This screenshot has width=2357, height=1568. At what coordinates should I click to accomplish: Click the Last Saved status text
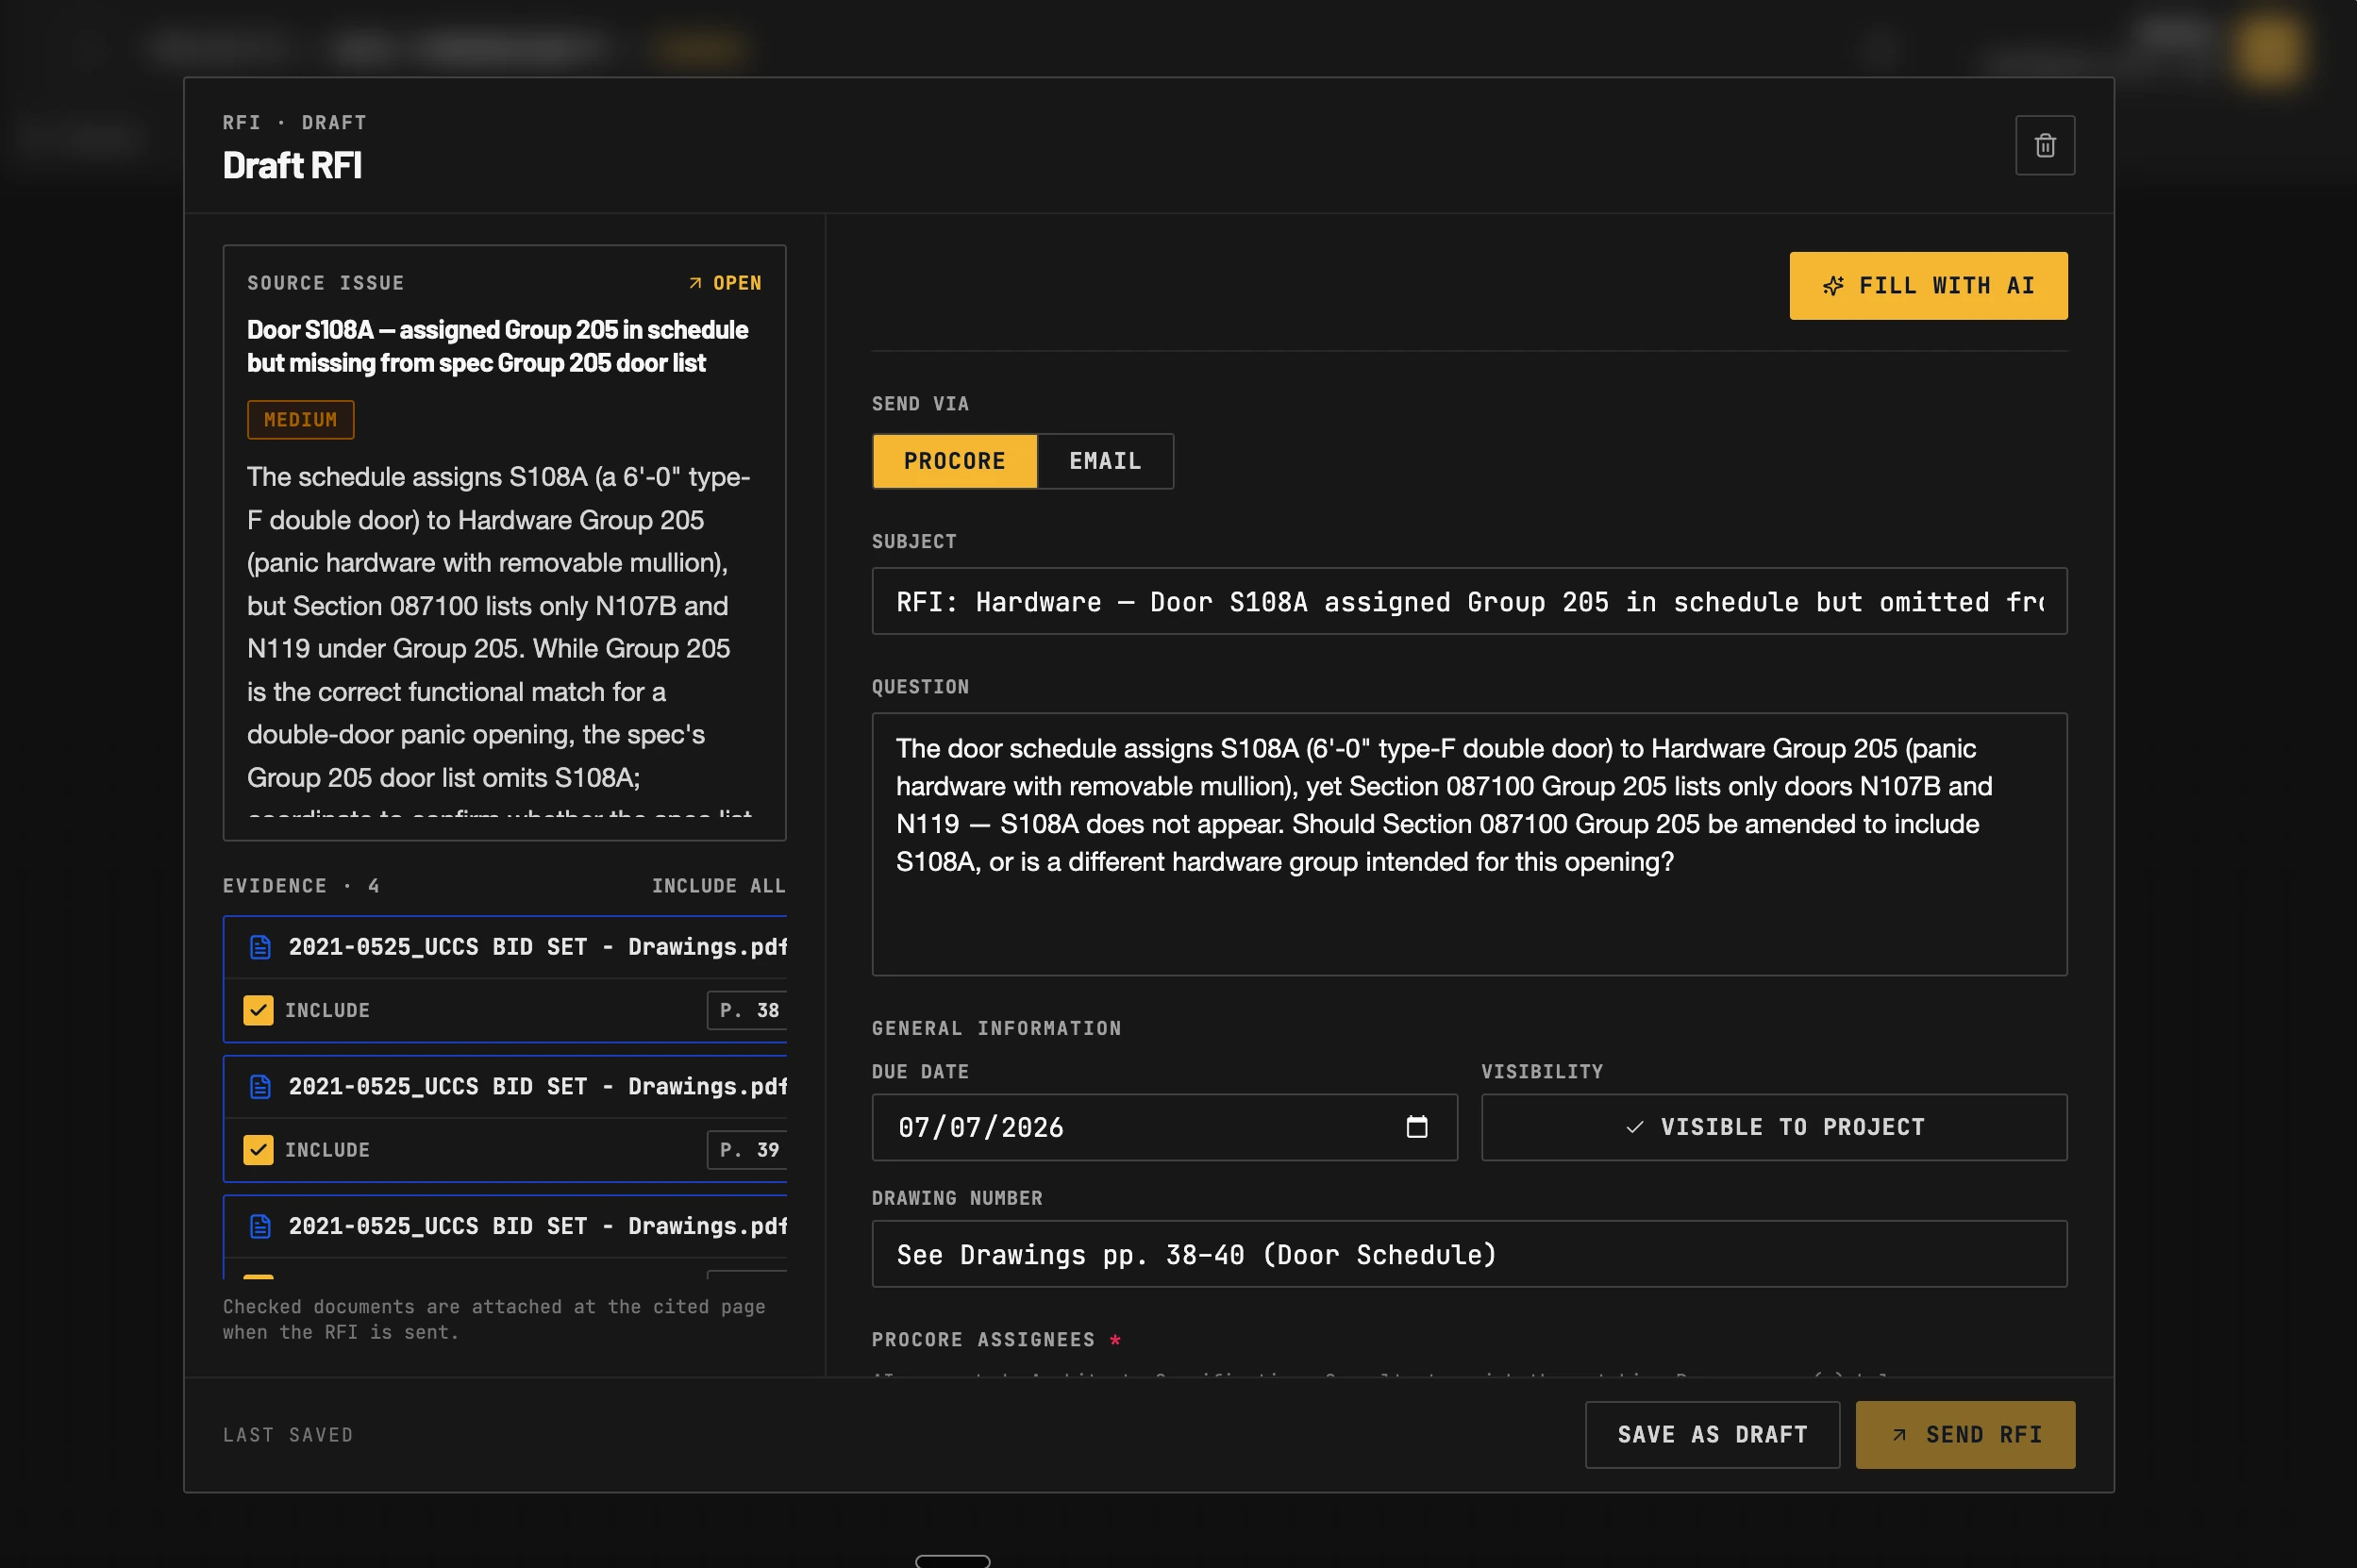(288, 1435)
